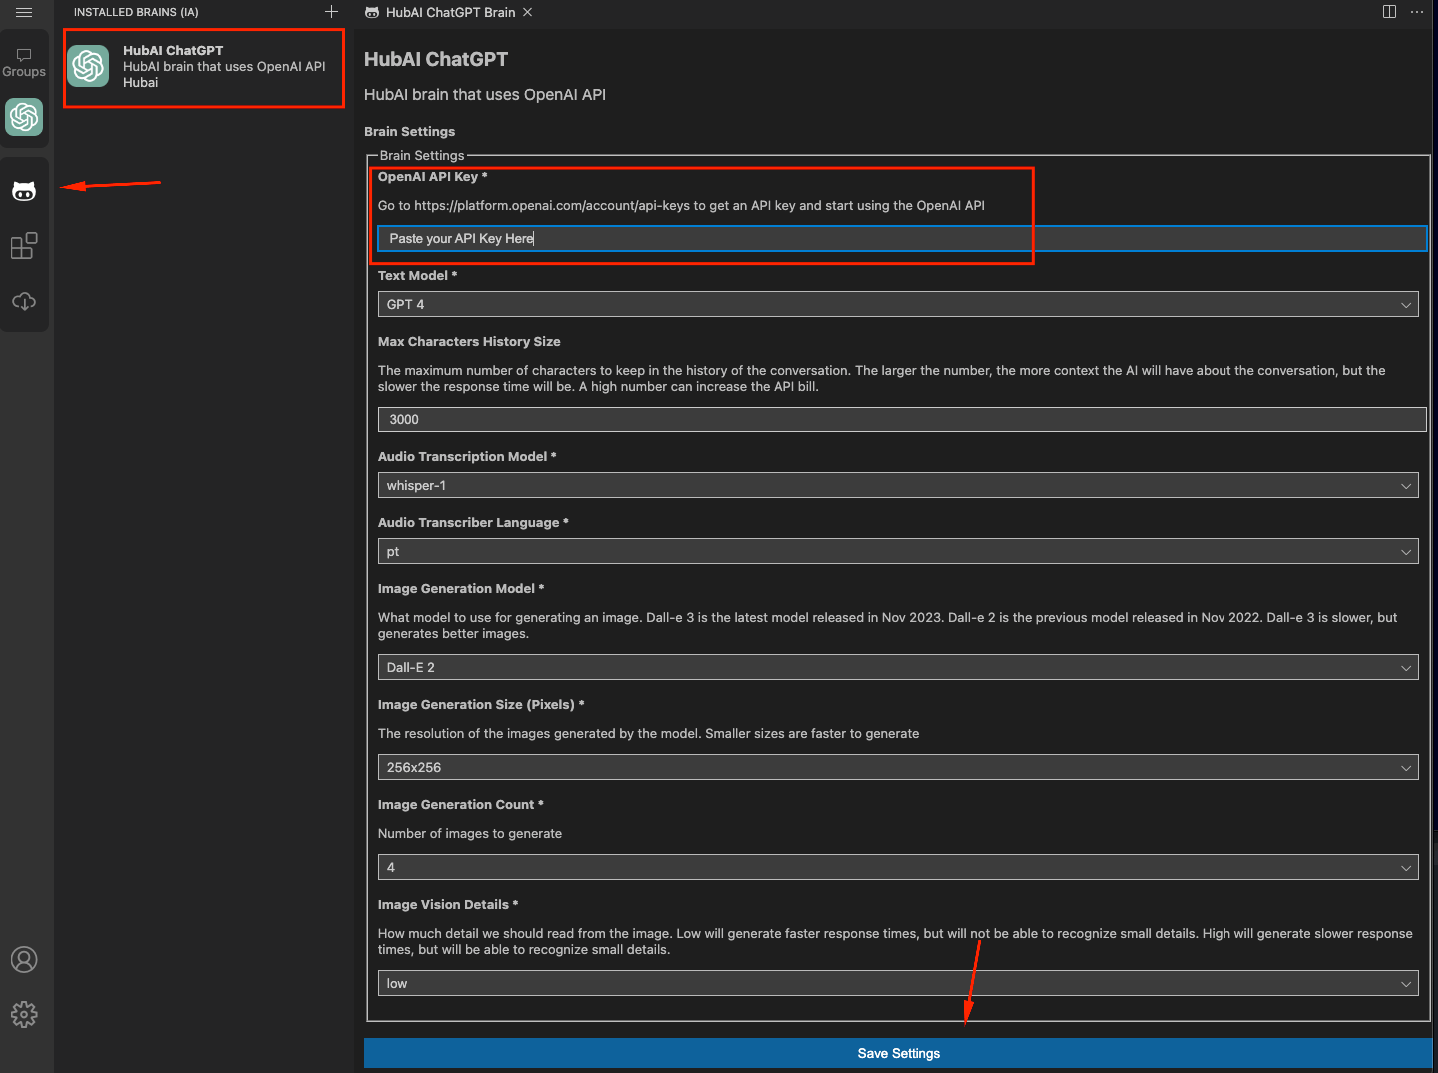
Task: Open the Groups chat section
Action: pos(24,62)
